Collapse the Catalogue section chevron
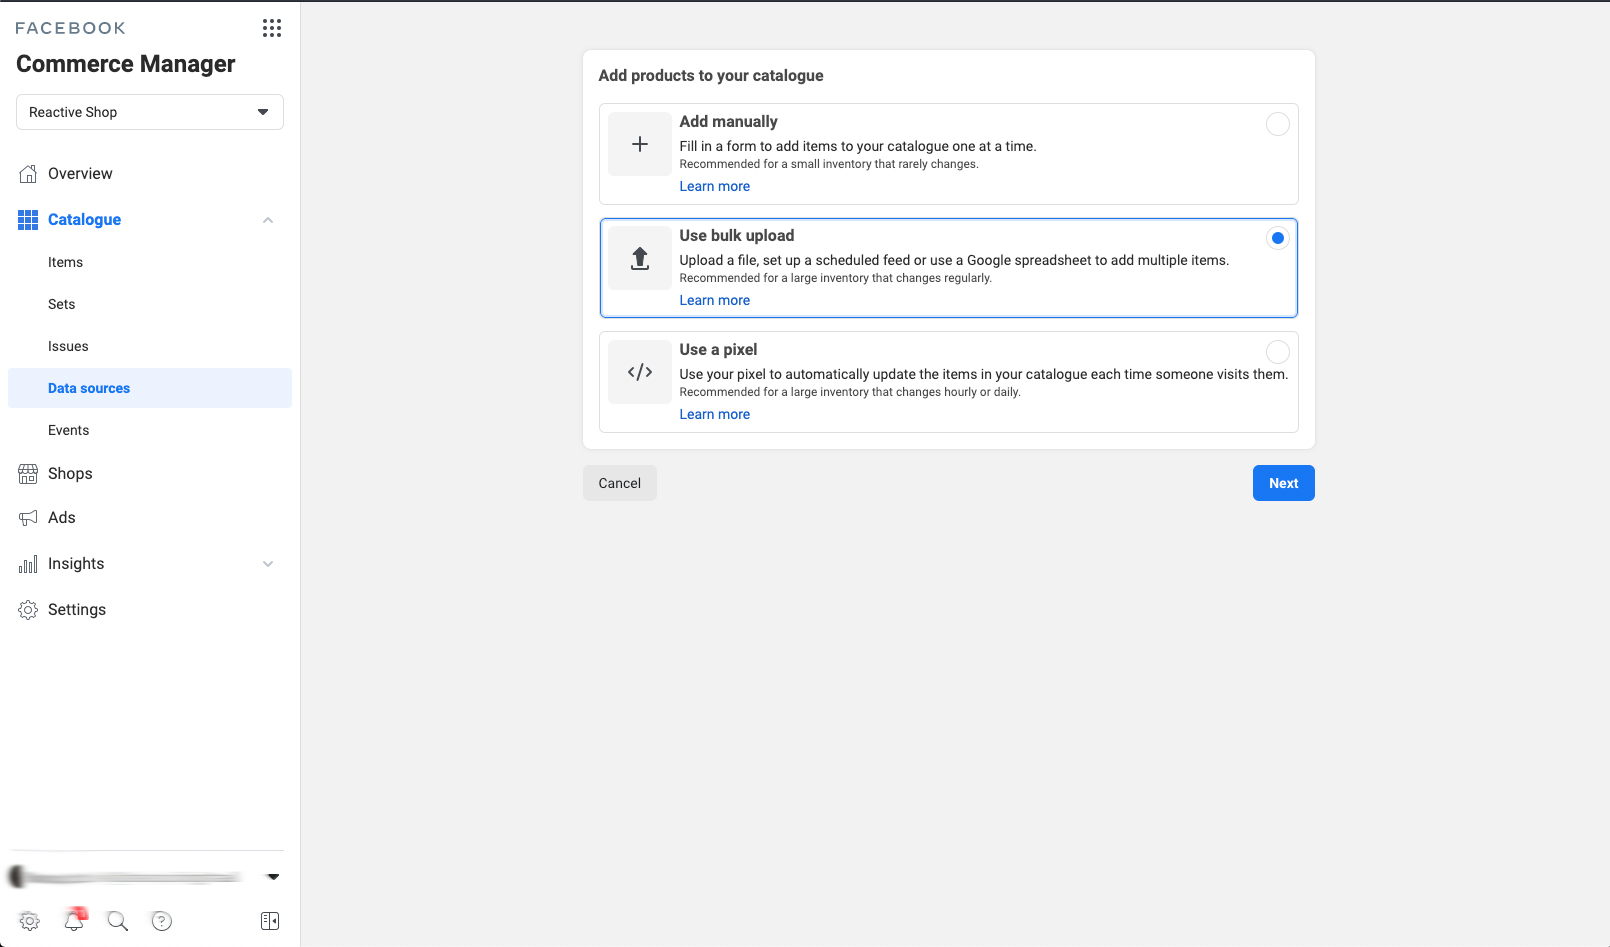This screenshot has width=1610, height=947. 268,220
